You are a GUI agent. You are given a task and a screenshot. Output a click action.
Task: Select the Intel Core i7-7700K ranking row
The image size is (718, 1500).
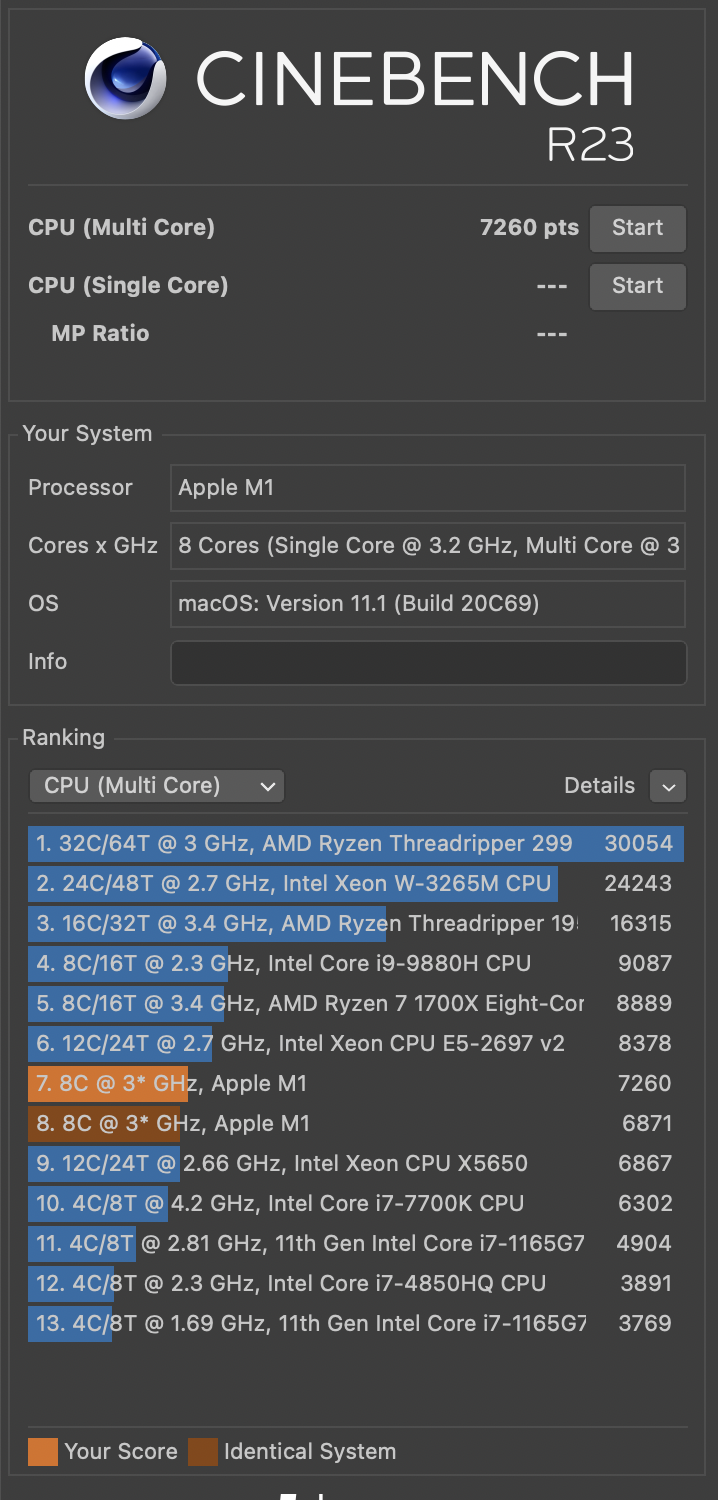tap(356, 1203)
